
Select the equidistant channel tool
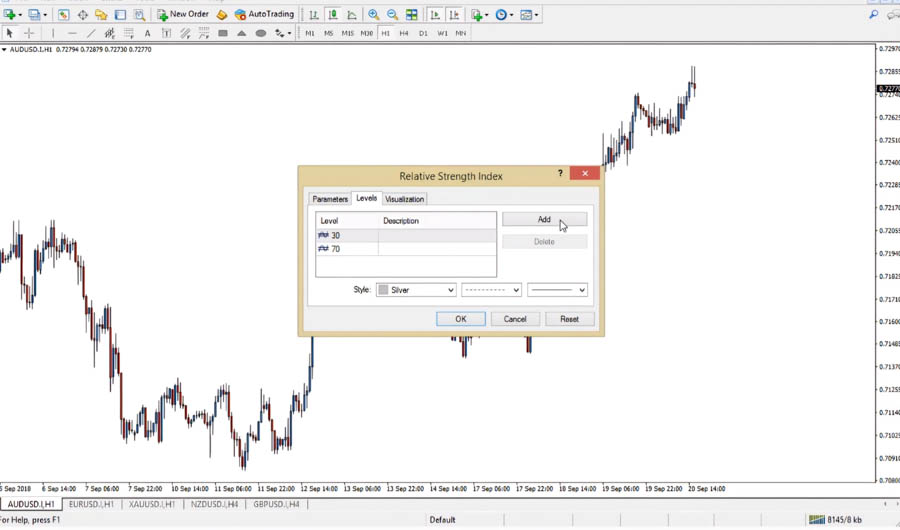click(110, 33)
